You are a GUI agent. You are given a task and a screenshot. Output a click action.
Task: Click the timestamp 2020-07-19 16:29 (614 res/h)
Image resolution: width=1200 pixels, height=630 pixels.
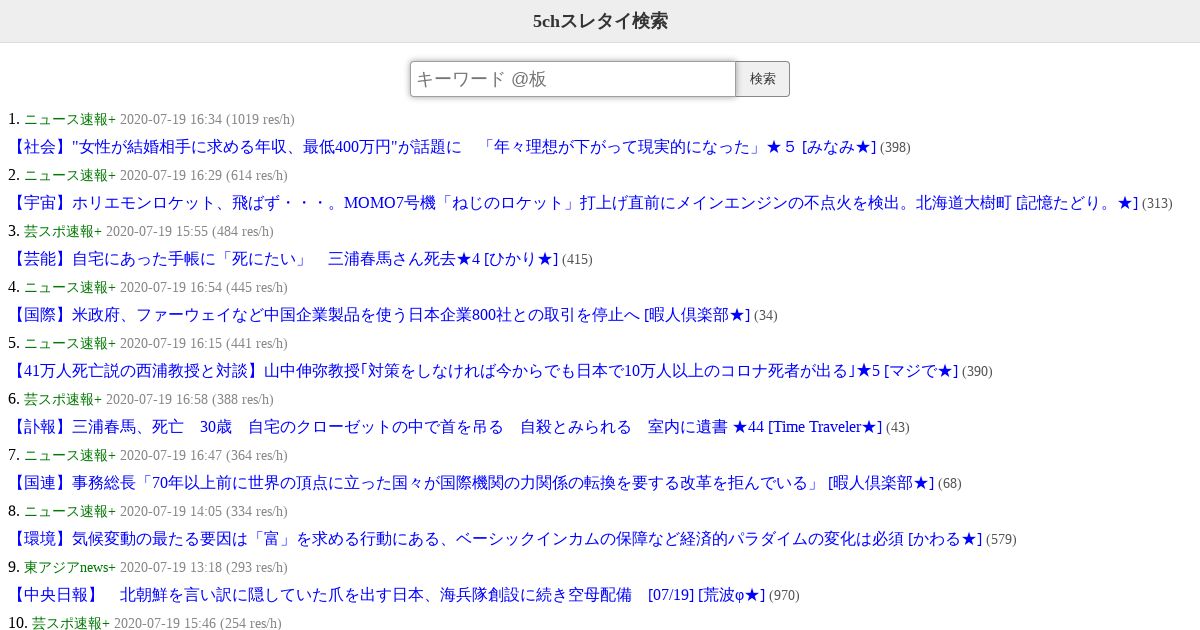tap(204, 175)
